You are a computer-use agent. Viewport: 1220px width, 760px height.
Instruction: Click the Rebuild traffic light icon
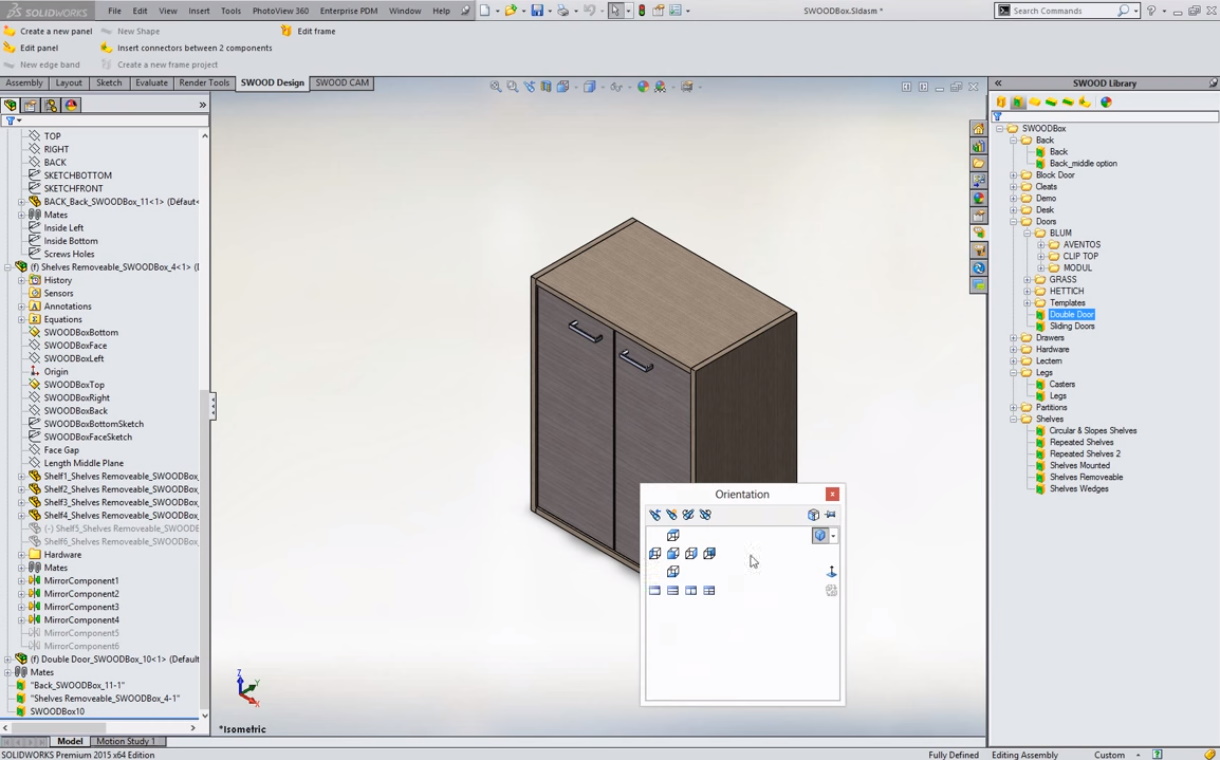[641, 11]
